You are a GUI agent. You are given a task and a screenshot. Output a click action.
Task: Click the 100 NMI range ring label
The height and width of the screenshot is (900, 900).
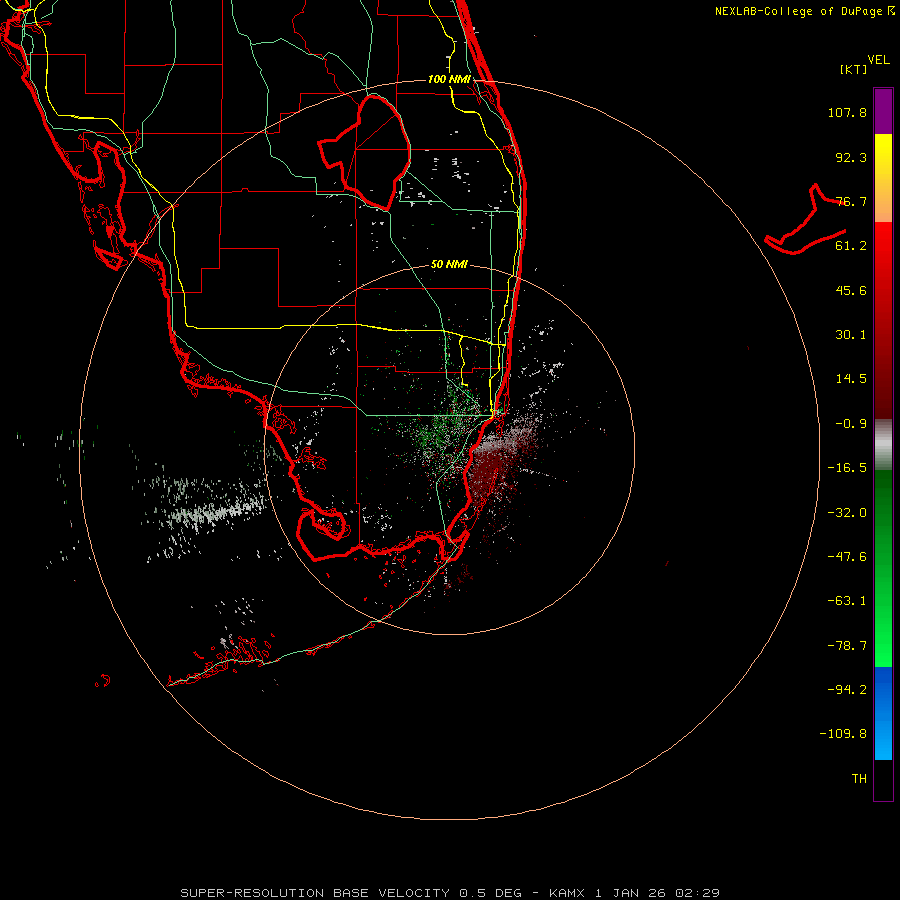449,79
